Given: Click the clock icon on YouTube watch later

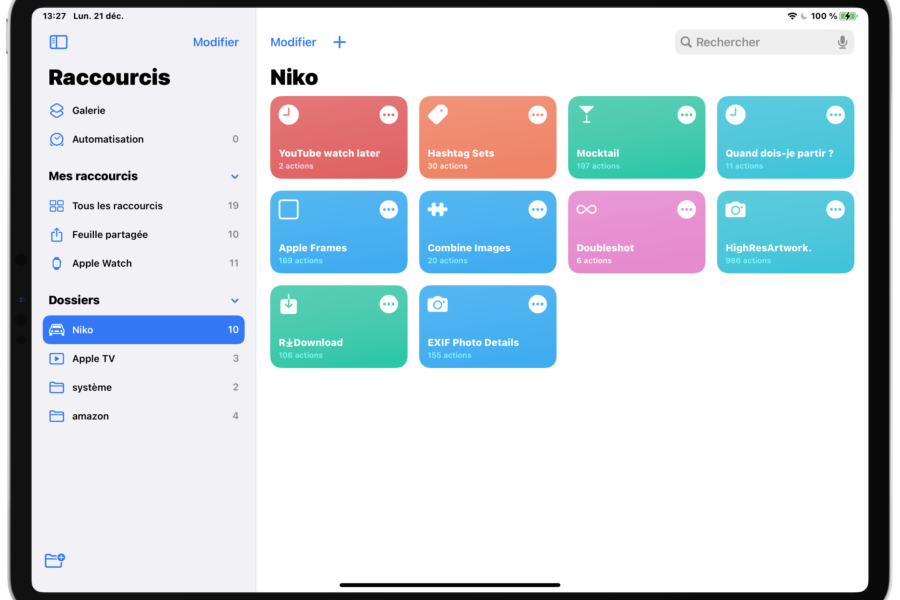Looking at the screenshot, I should tap(289, 114).
